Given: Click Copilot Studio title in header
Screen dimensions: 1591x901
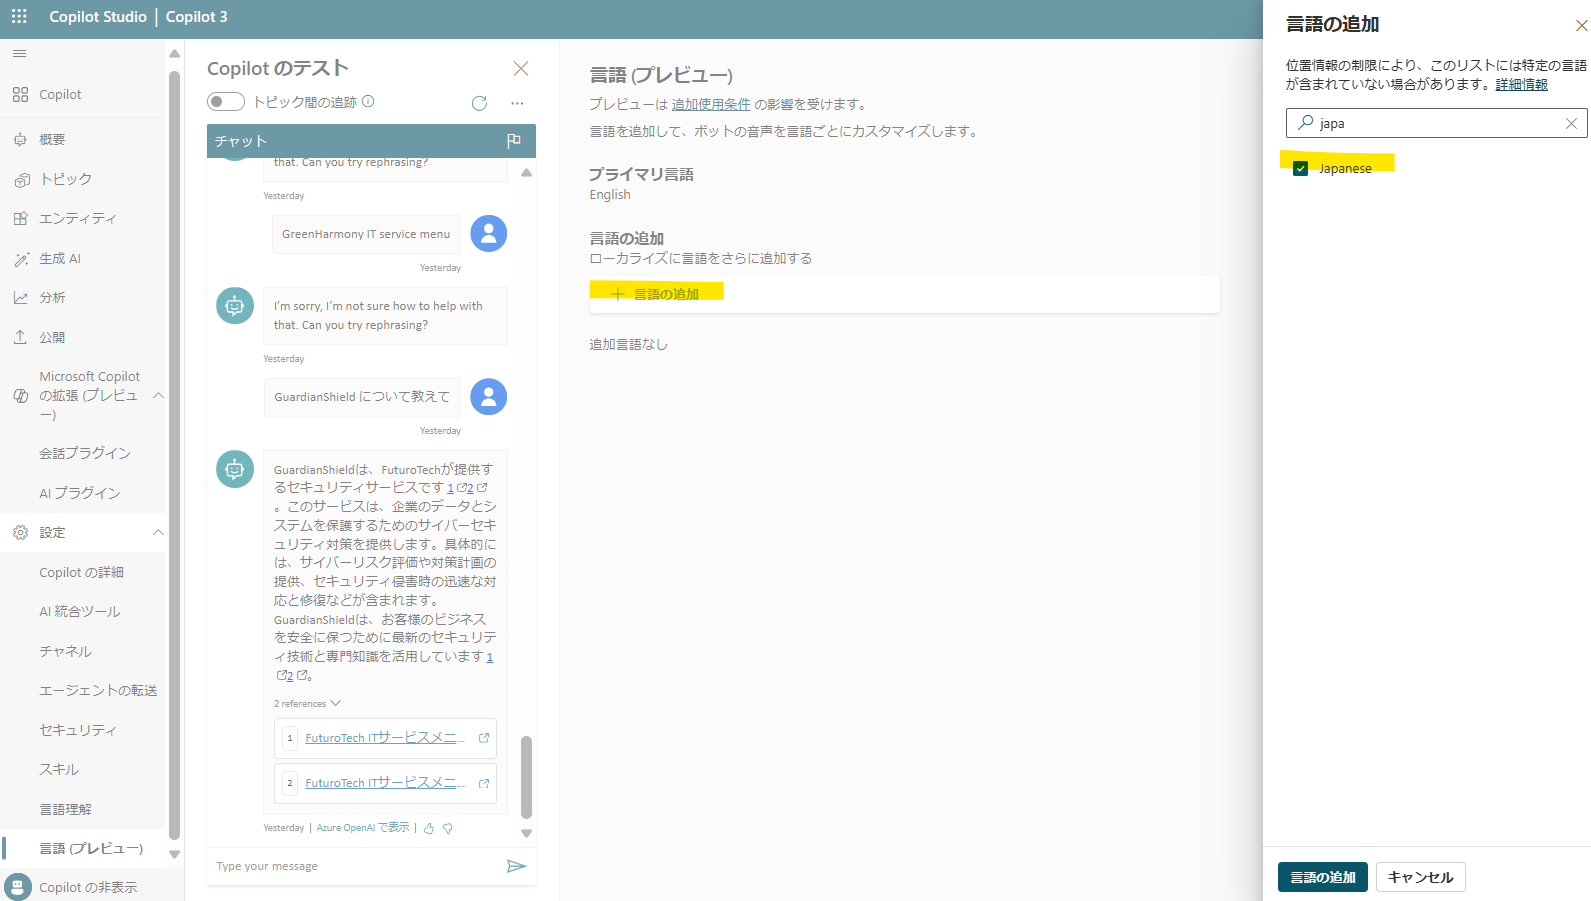Looking at the screenshot, I should (x=98, y=17).
